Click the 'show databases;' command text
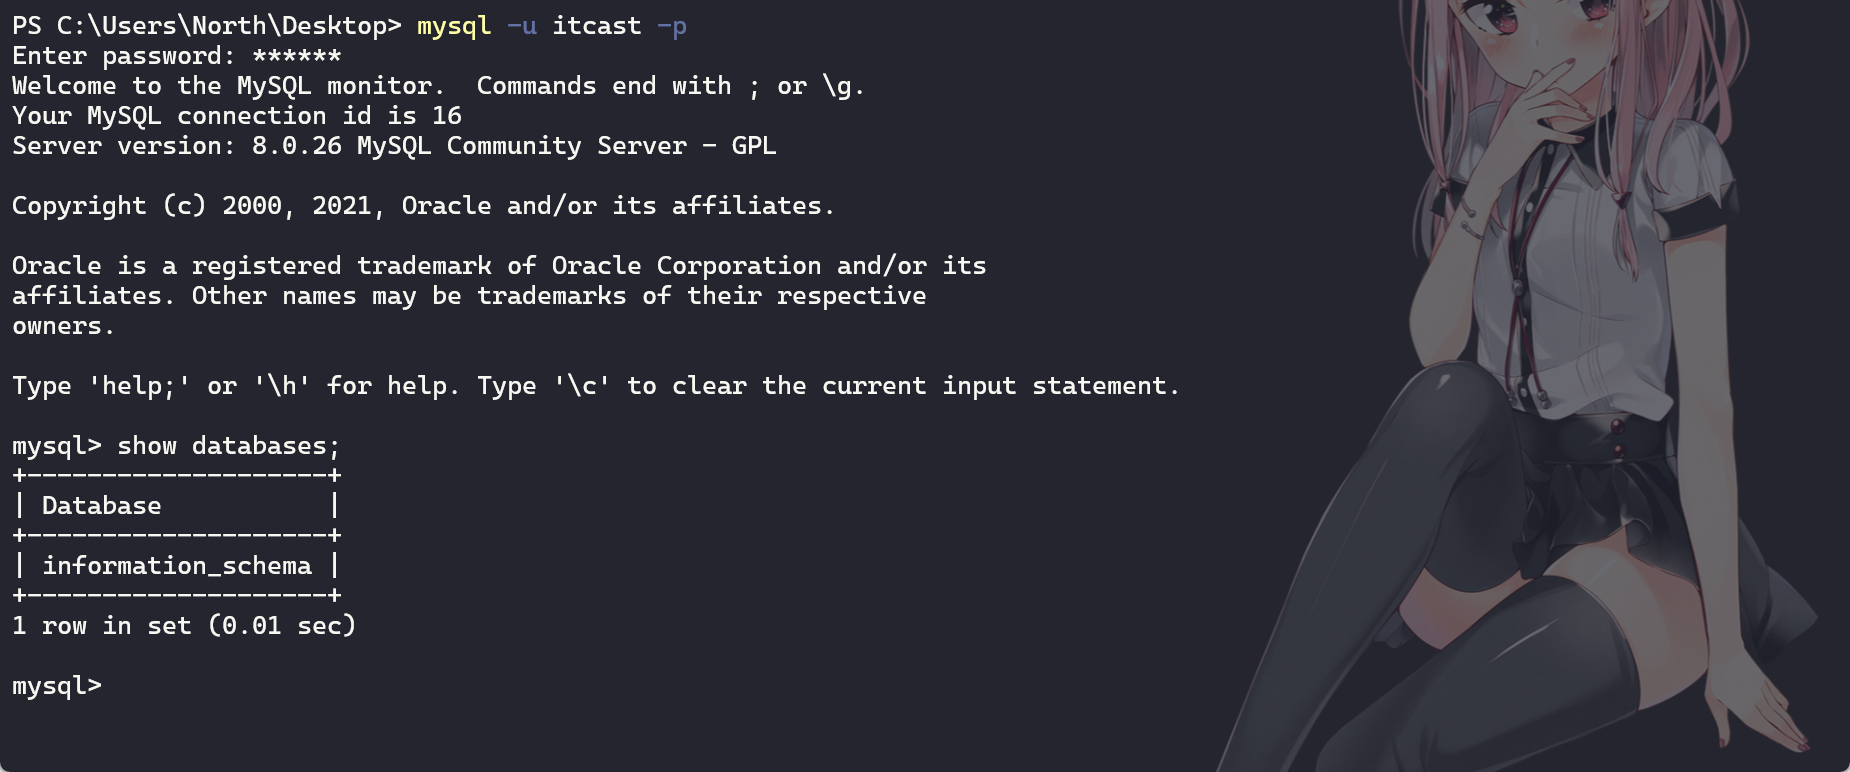 click(x=229, y=446)
